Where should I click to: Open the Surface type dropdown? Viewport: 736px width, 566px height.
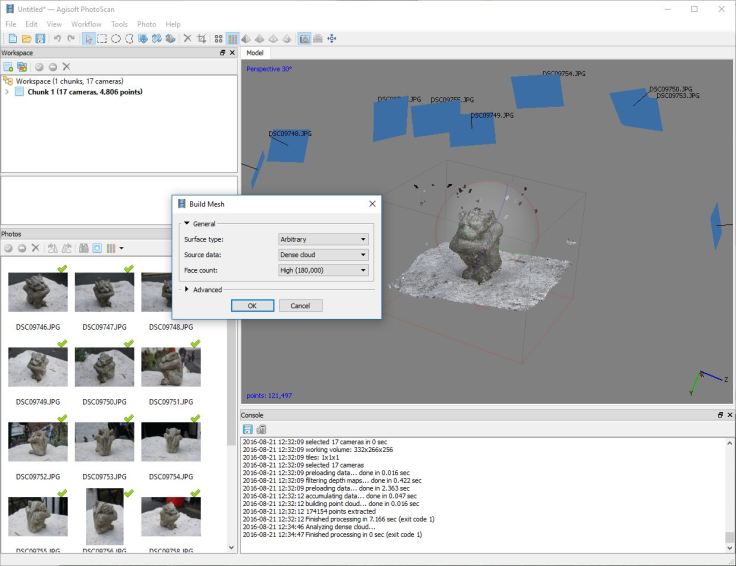coord(323,239)
